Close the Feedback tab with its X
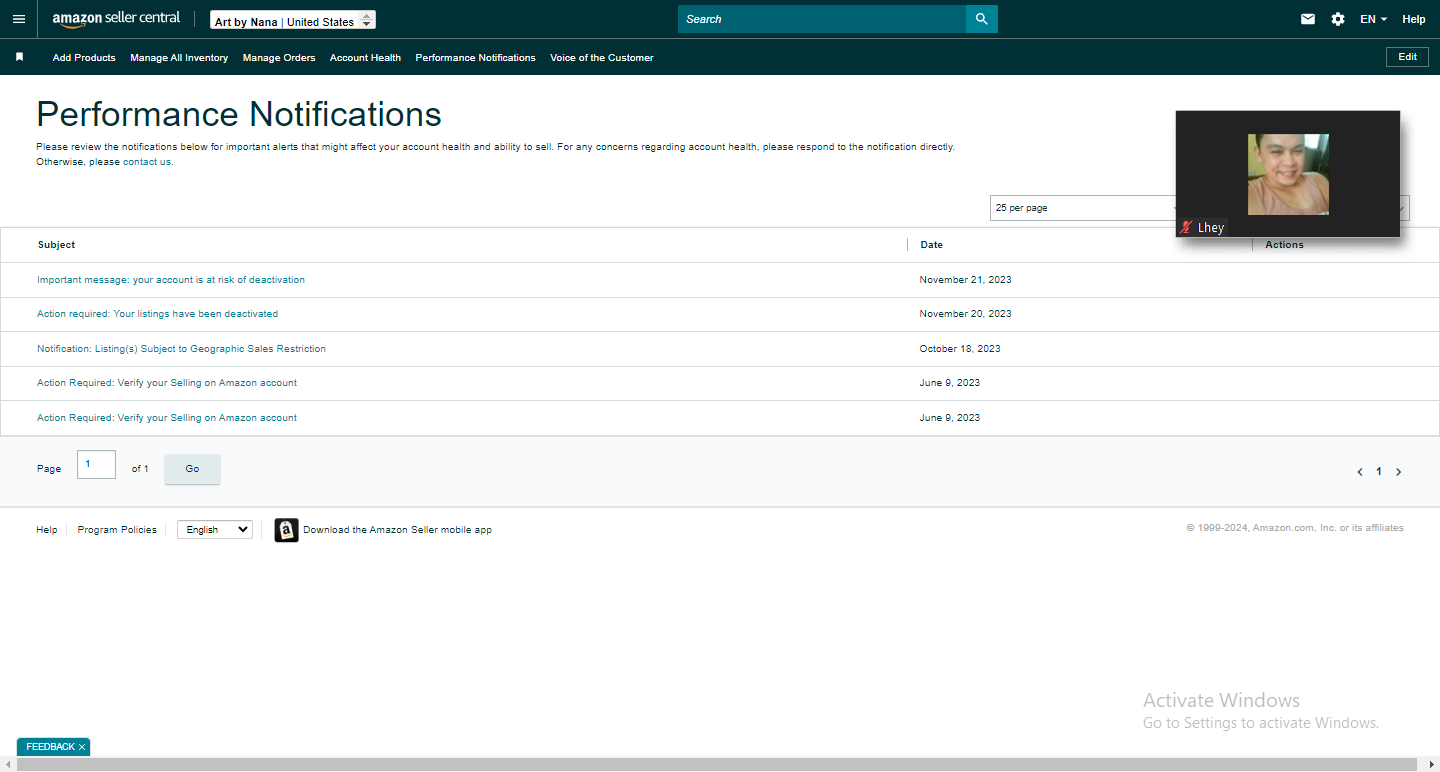This screenshot has width=1440, height=772. (x=82, y=747)
